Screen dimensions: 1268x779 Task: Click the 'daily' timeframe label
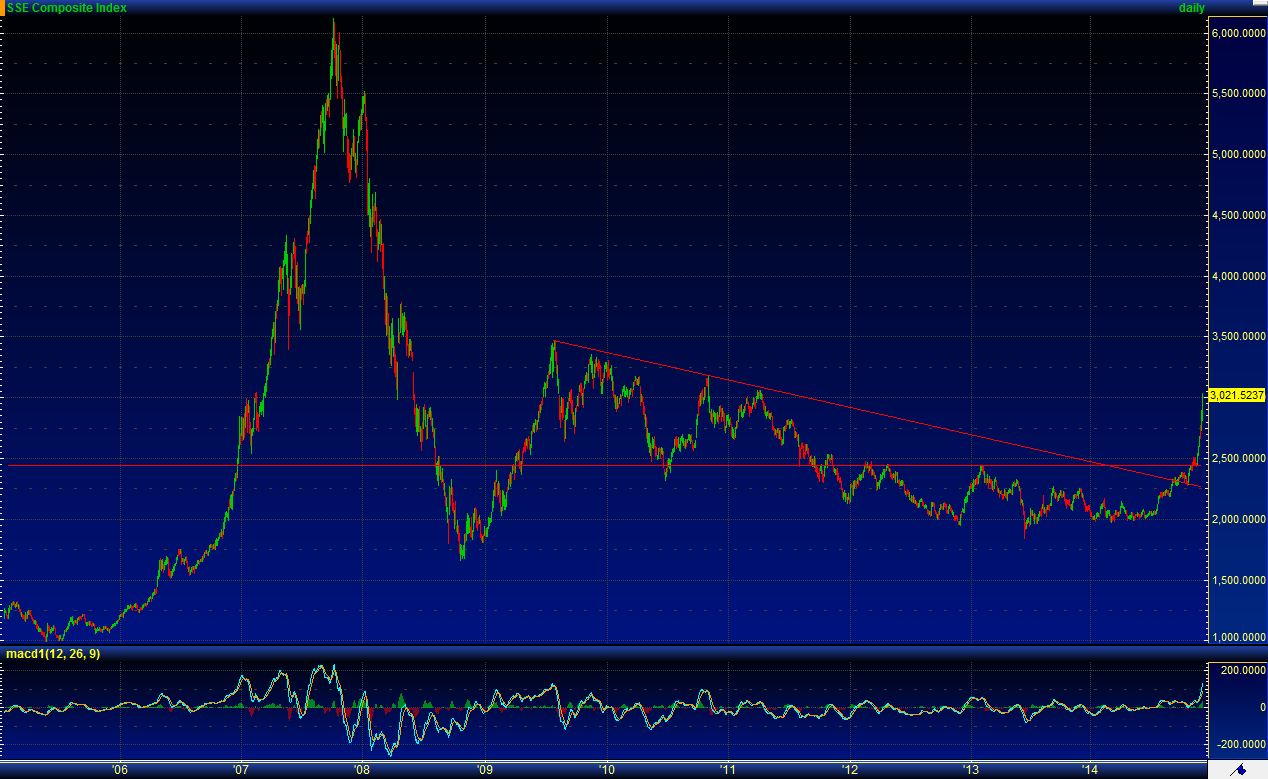coord(1192,8)
